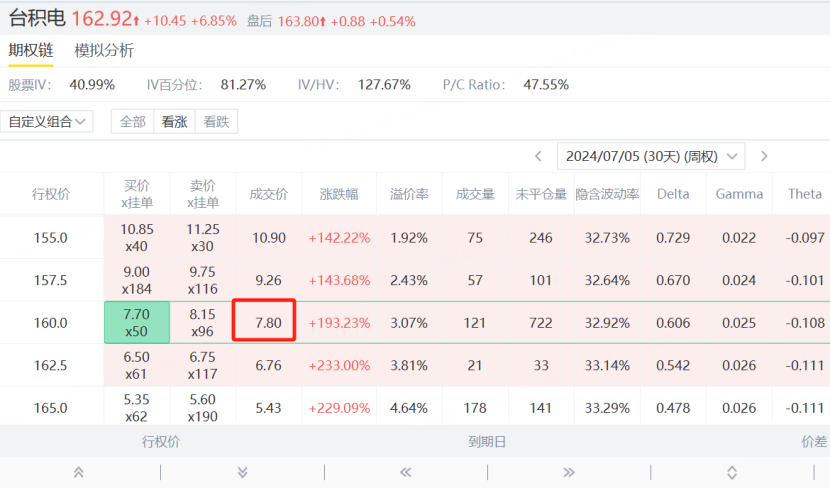Click ask 5.60 x190 cell
Image resolution: width=830 pixels, height=488 pixels.
(203, 408)
